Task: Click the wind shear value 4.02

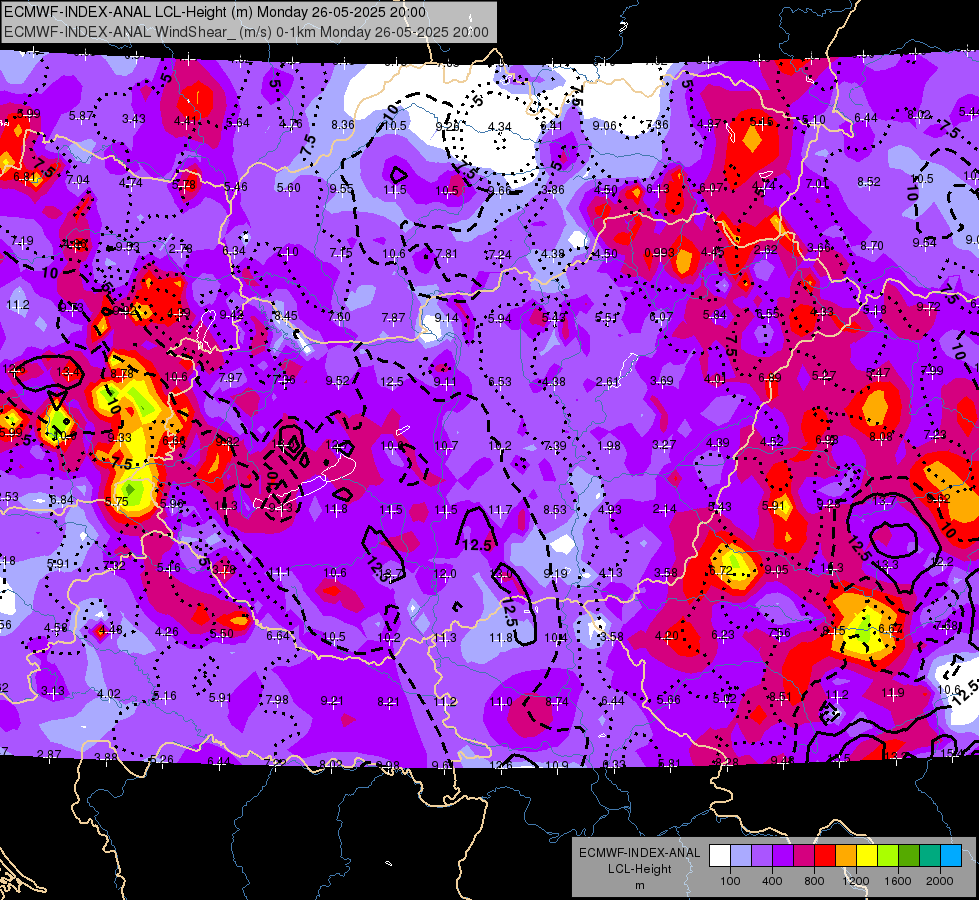Action: [109, 693]
